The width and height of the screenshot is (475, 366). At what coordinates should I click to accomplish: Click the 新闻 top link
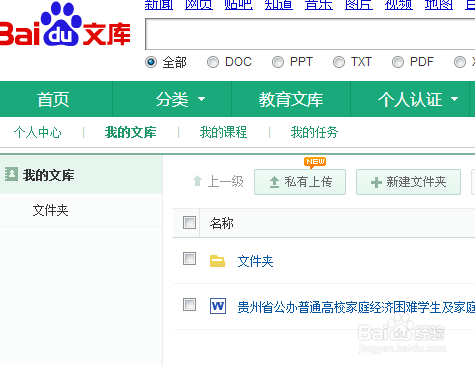159,5
